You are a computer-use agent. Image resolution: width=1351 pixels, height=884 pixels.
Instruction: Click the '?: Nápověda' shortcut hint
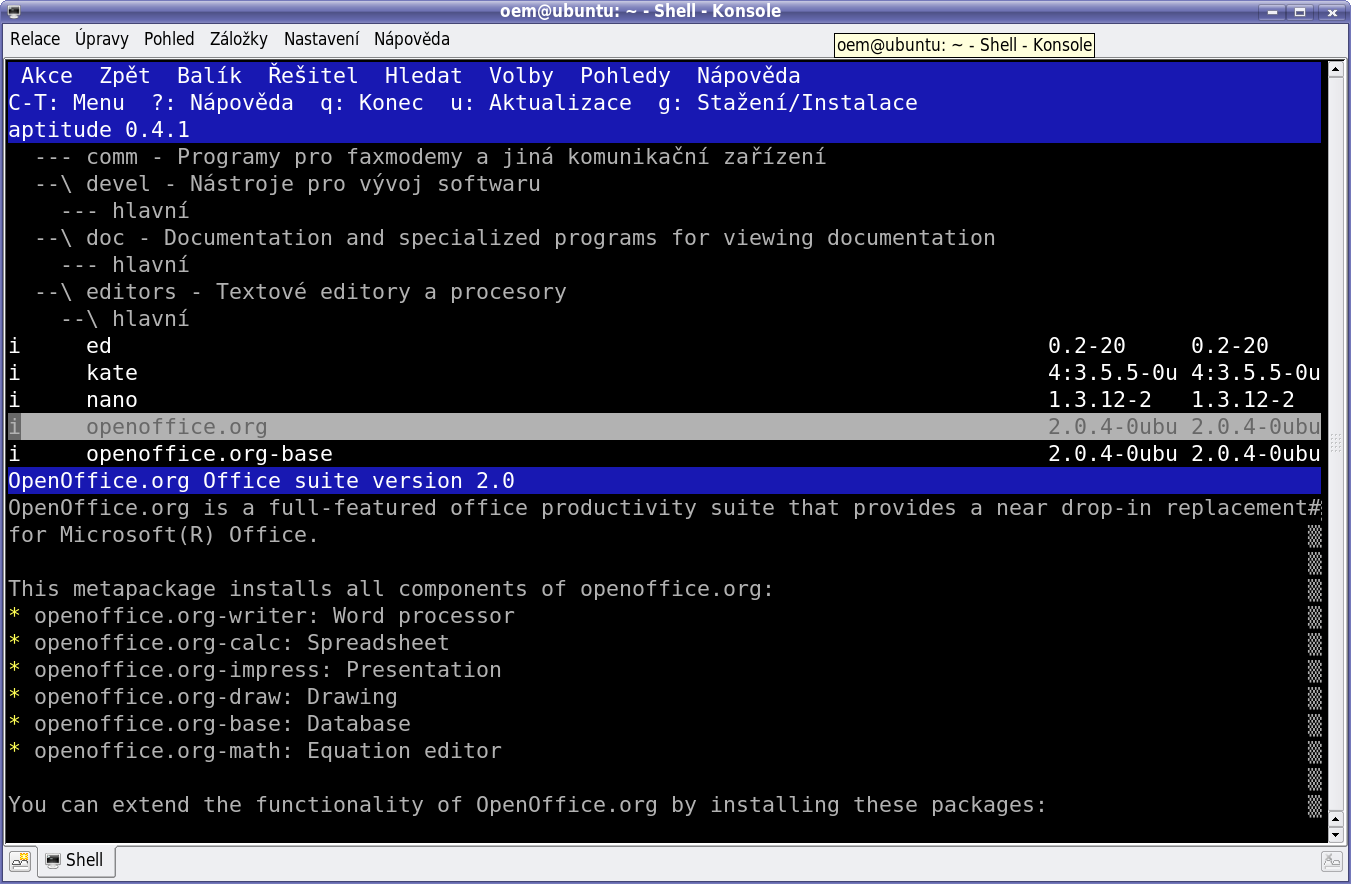[223, 103]
